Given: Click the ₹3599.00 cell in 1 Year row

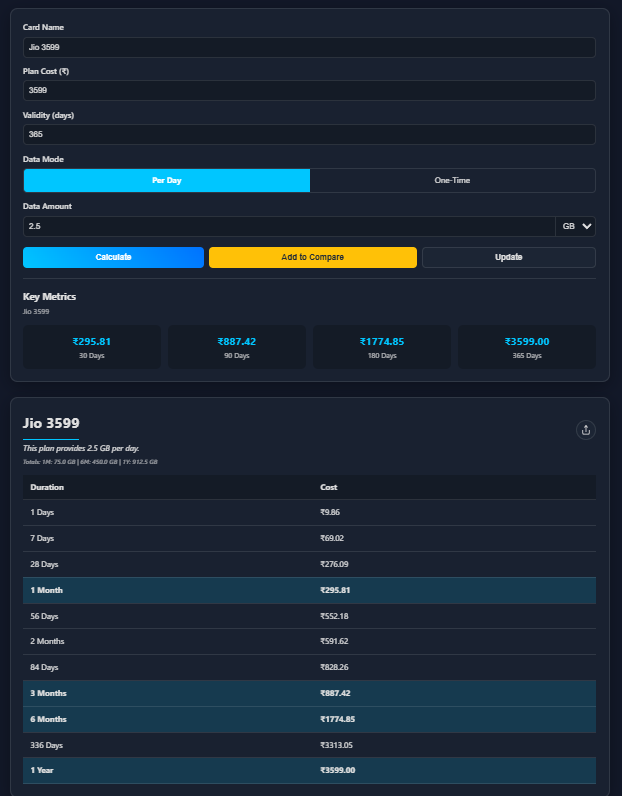Looking at the screenshot, I should click(338, 771).
